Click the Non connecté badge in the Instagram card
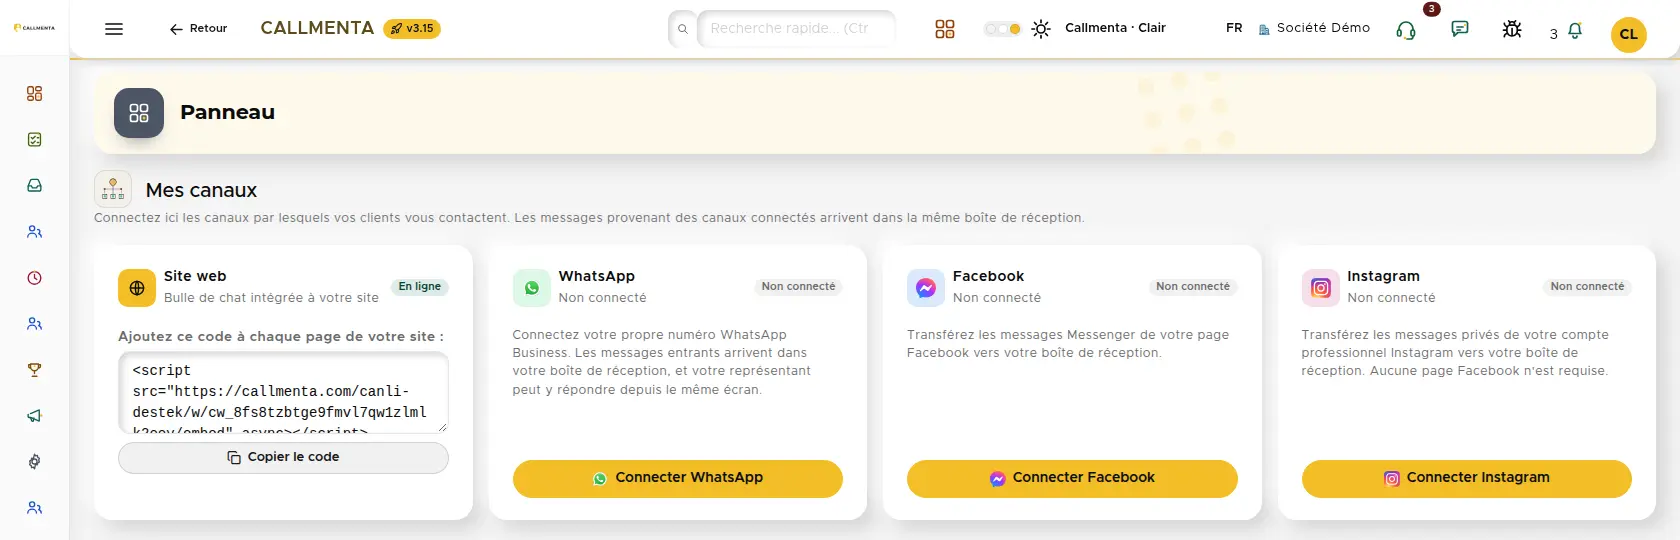This screenshot has height=540, width=1680. pyautogui.click(x=1587, y=287)
